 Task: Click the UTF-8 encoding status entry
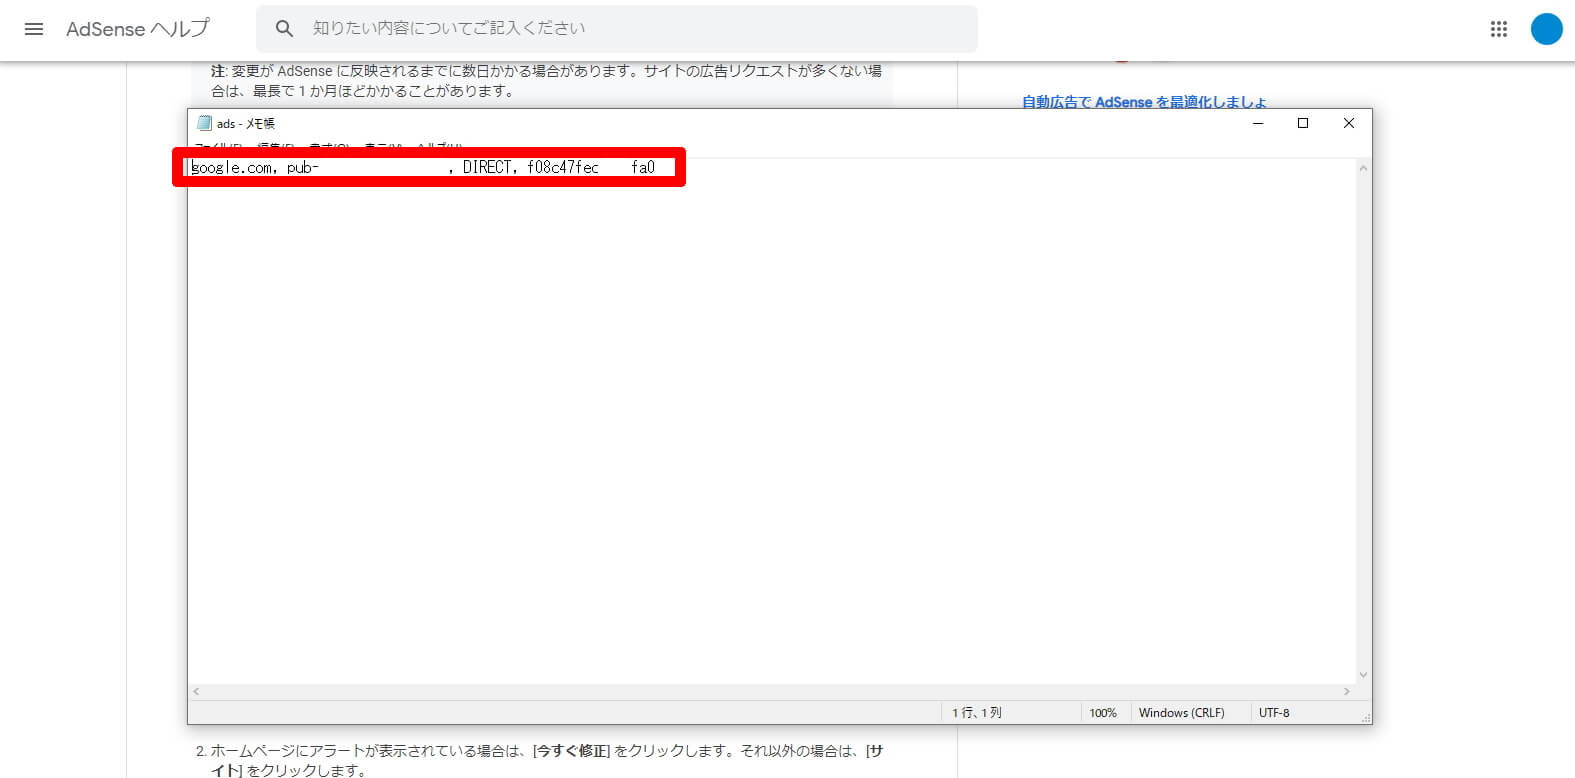[x=1274, y=713]
